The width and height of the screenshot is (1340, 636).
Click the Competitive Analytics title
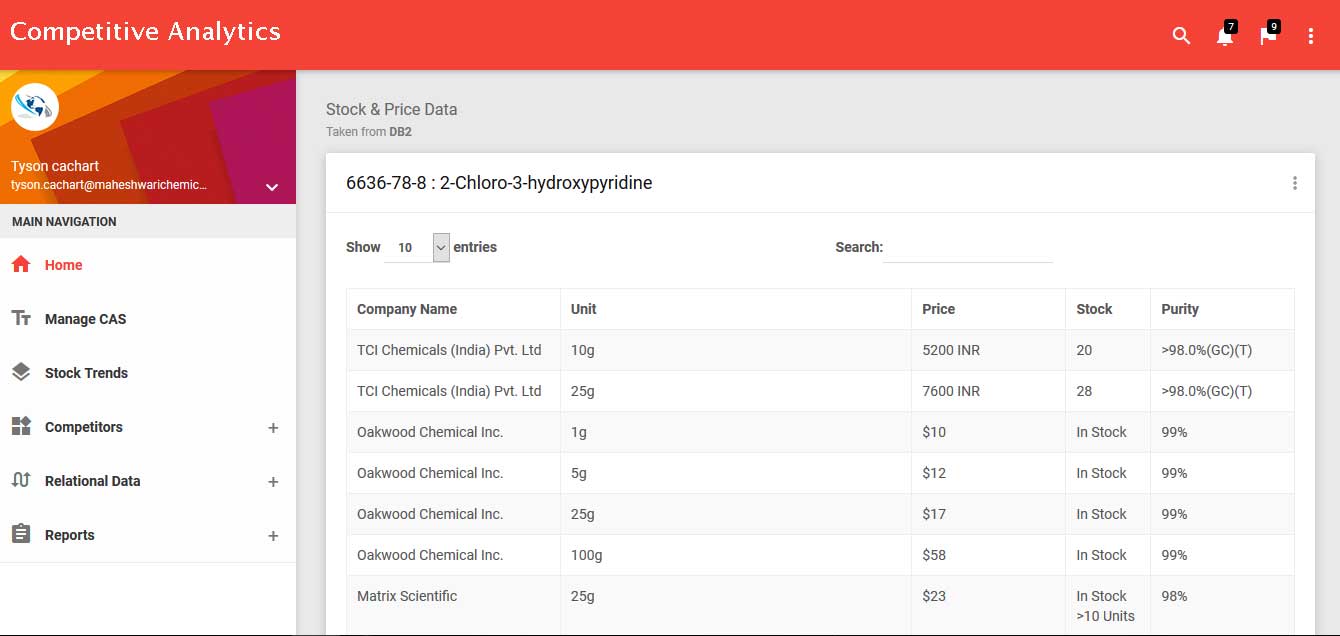coord(145,32)
